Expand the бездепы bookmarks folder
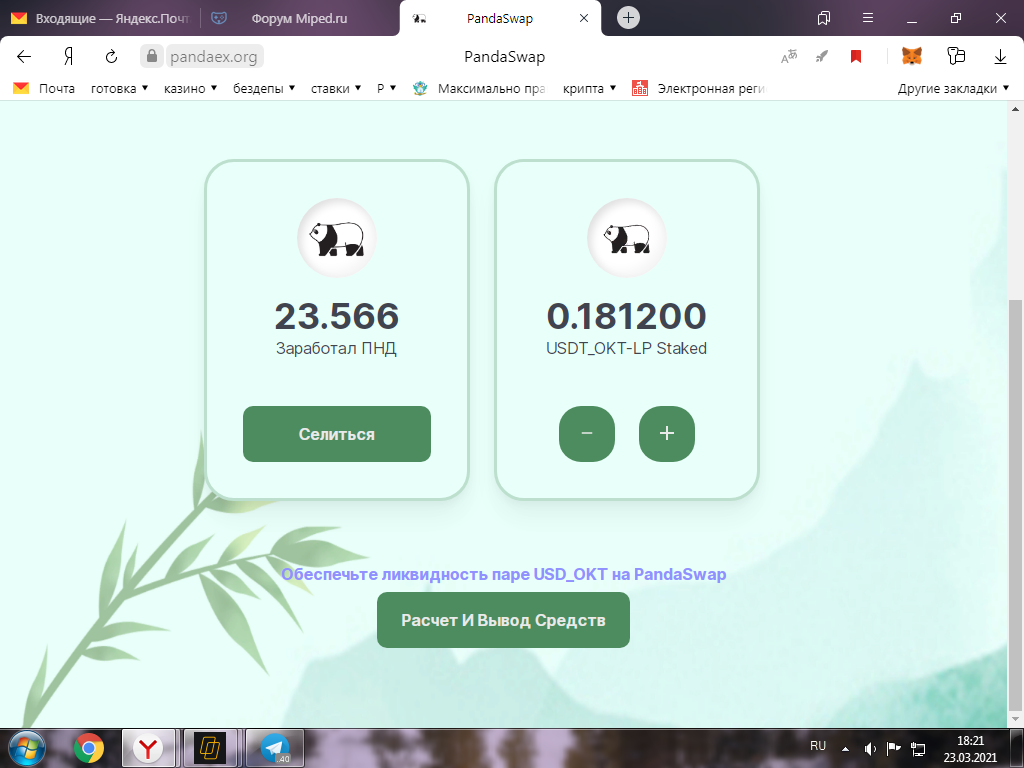Viewport: 1024px width, 768px height. [264, 88]
